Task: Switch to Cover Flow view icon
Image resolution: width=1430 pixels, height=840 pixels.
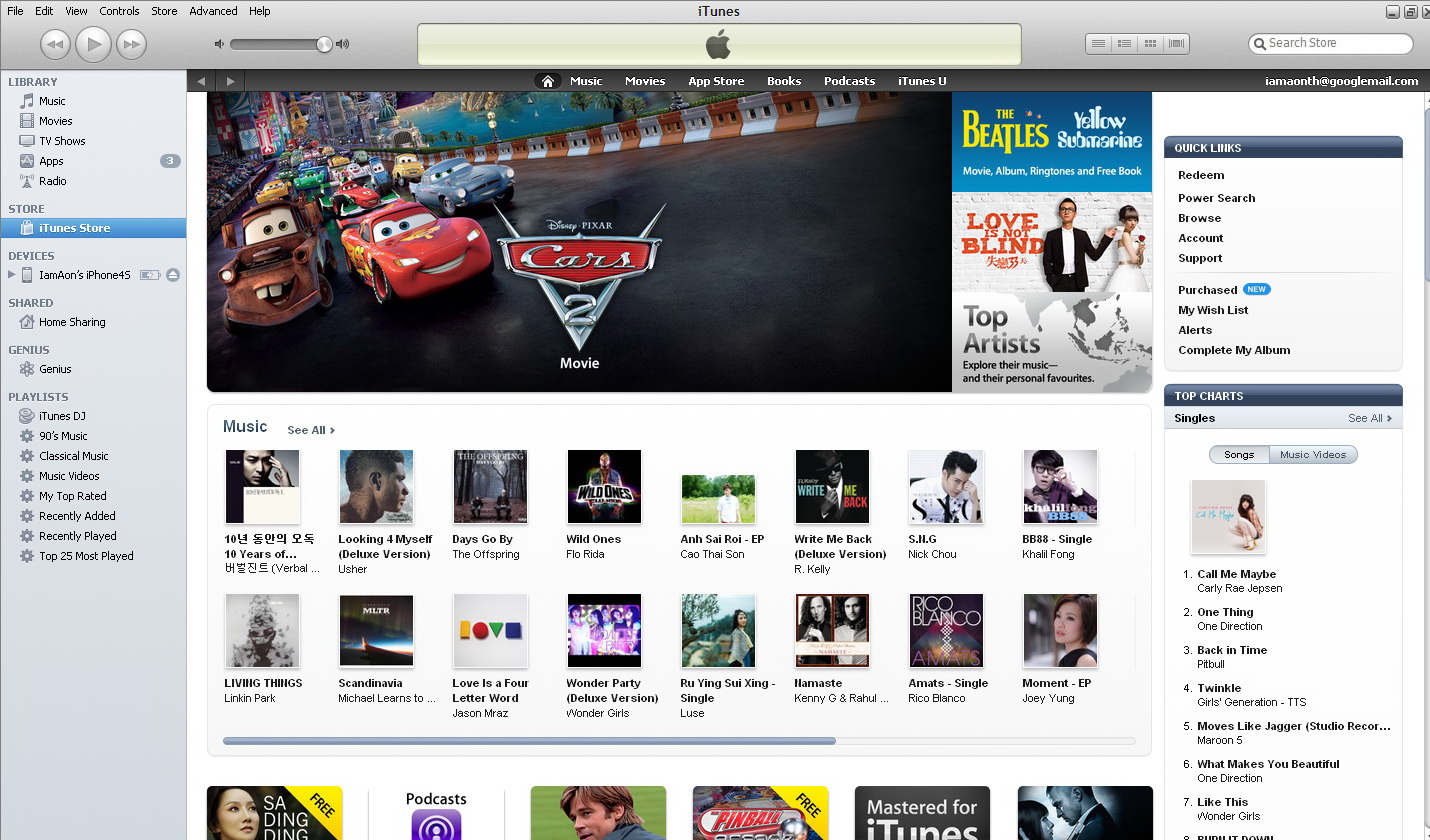Action: (x=1176, y=43)
